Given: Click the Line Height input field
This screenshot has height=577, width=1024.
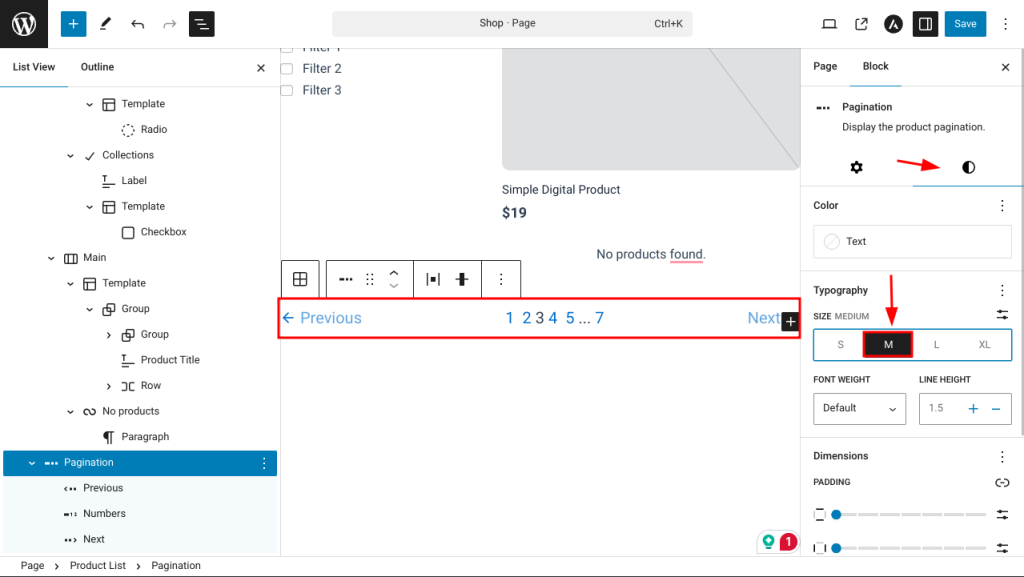Looking at the screenshot, I should (x=942, y=408).
